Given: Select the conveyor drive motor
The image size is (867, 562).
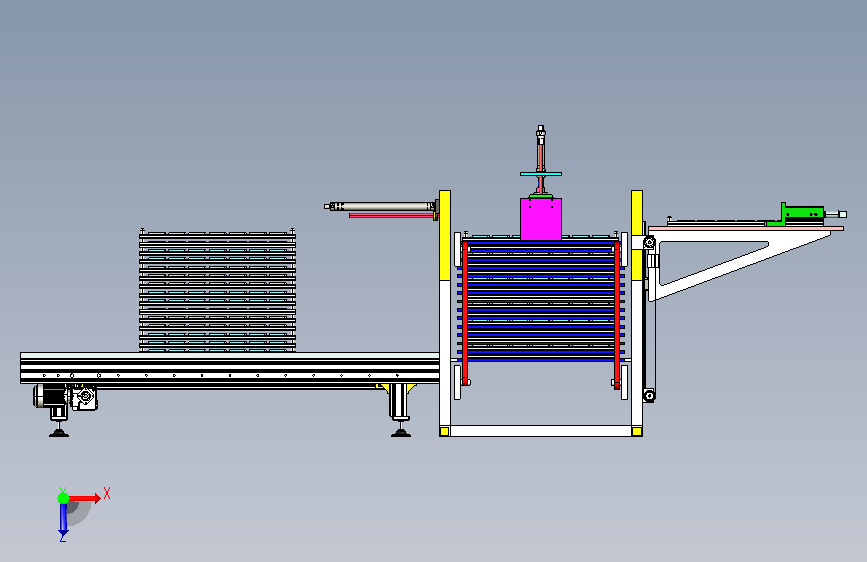Looking at the screenshot, I should point(50,396).
